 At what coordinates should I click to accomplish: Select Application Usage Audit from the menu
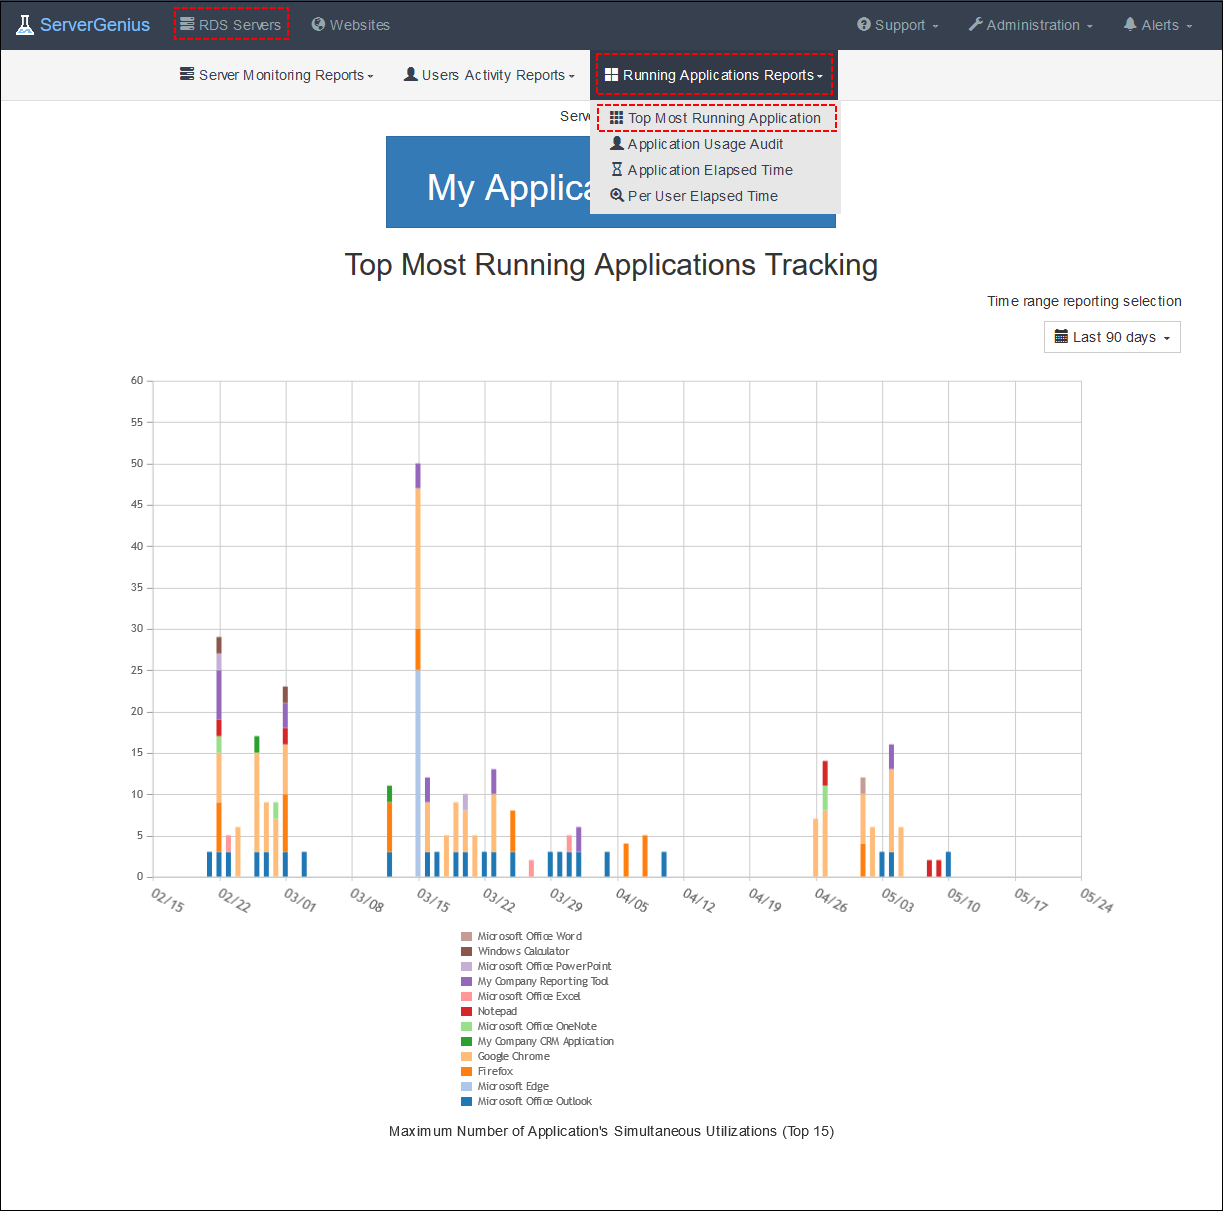click(x=704, y=143)
